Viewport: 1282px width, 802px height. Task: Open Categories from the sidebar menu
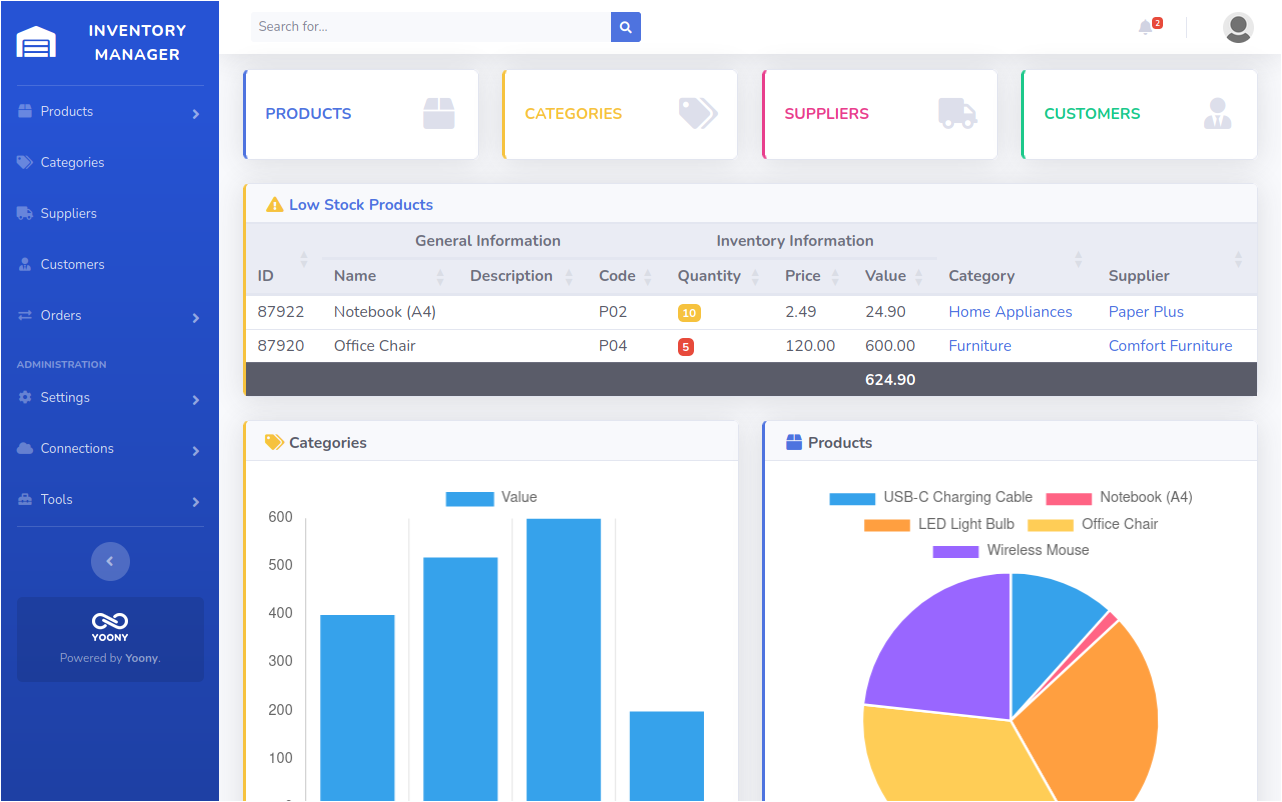(x=110, y=162)
